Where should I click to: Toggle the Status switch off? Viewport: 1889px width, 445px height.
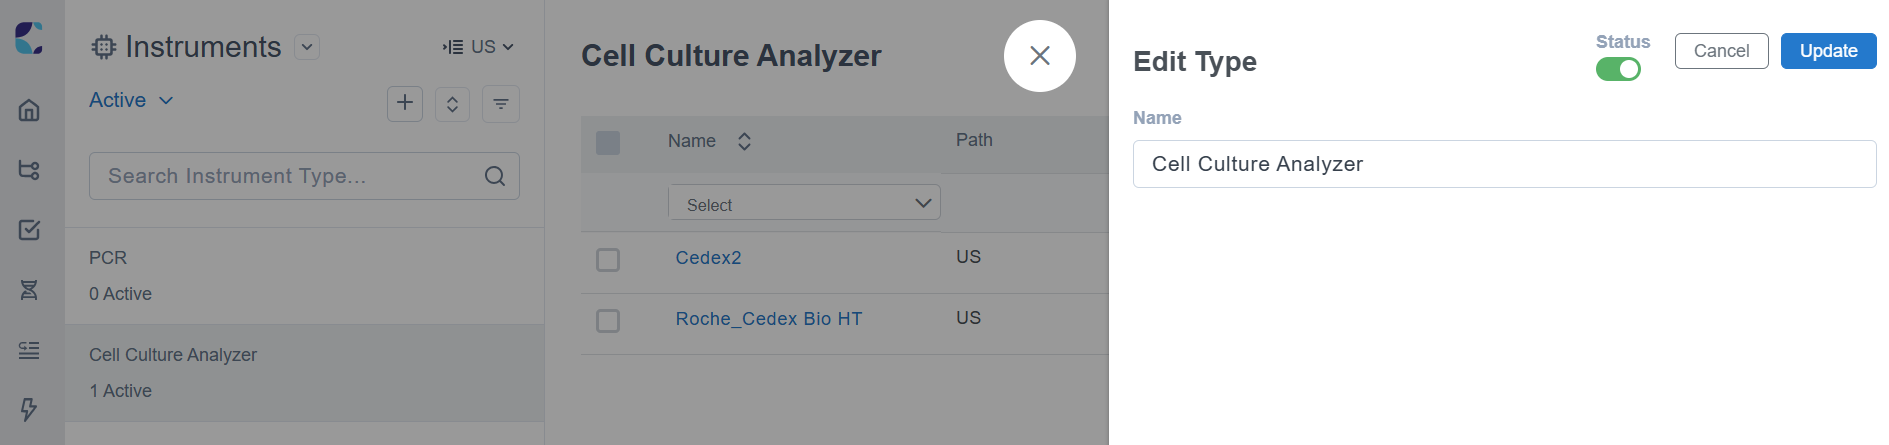coord(1618,69)
